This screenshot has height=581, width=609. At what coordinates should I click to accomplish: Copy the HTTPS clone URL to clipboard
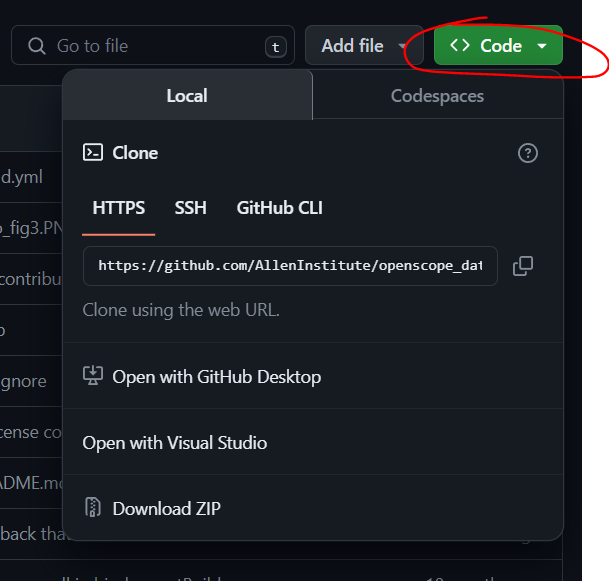(x=522, y=266)
